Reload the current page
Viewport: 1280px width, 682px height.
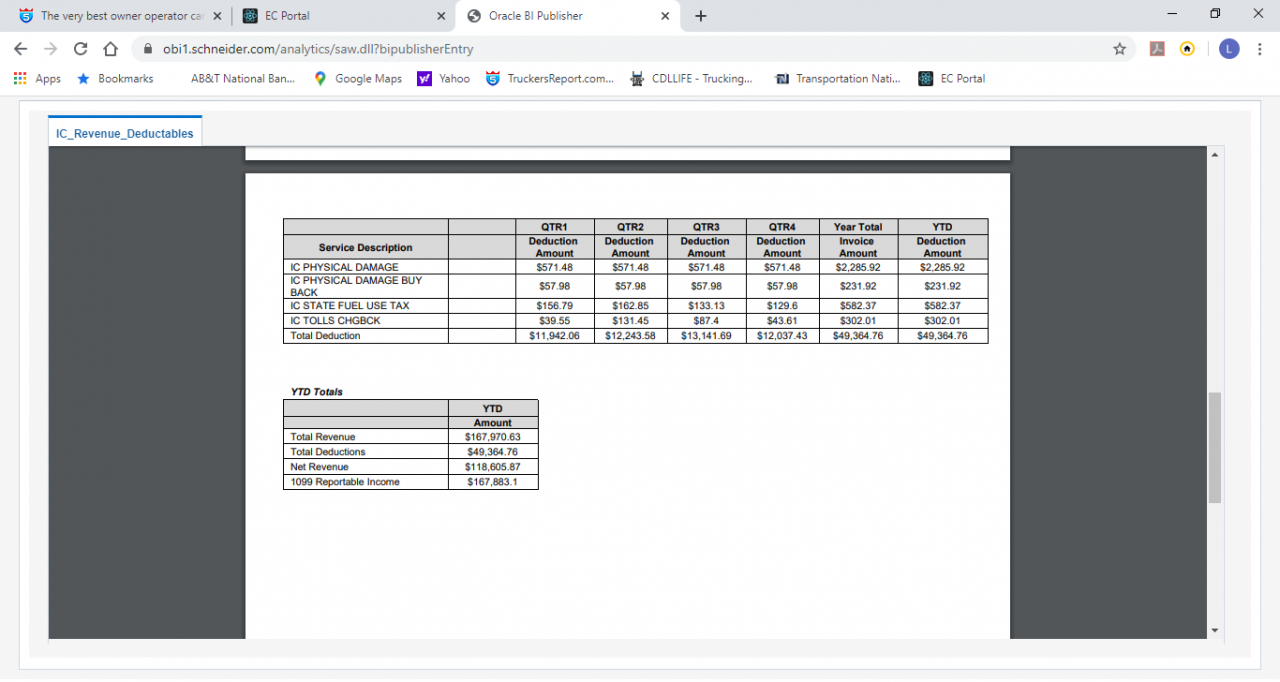pos(80,49)
